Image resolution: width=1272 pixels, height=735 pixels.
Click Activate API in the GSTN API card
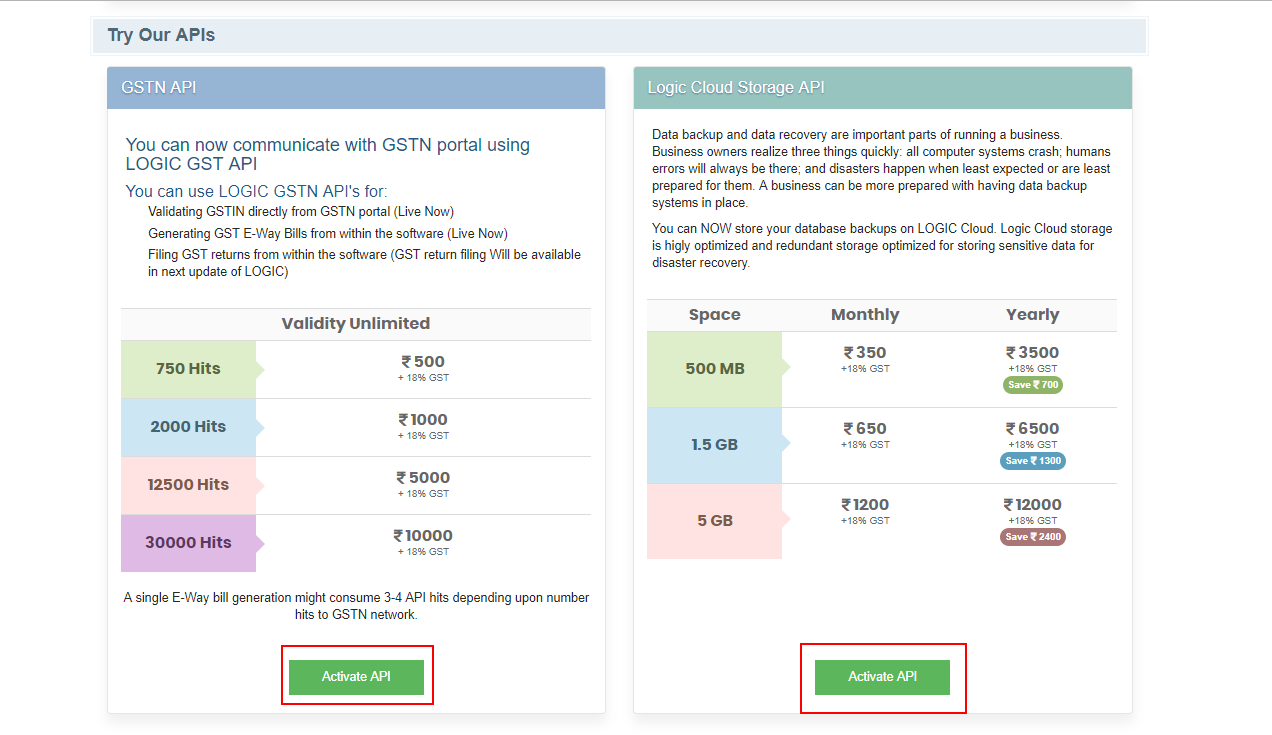tap(356, 677)
